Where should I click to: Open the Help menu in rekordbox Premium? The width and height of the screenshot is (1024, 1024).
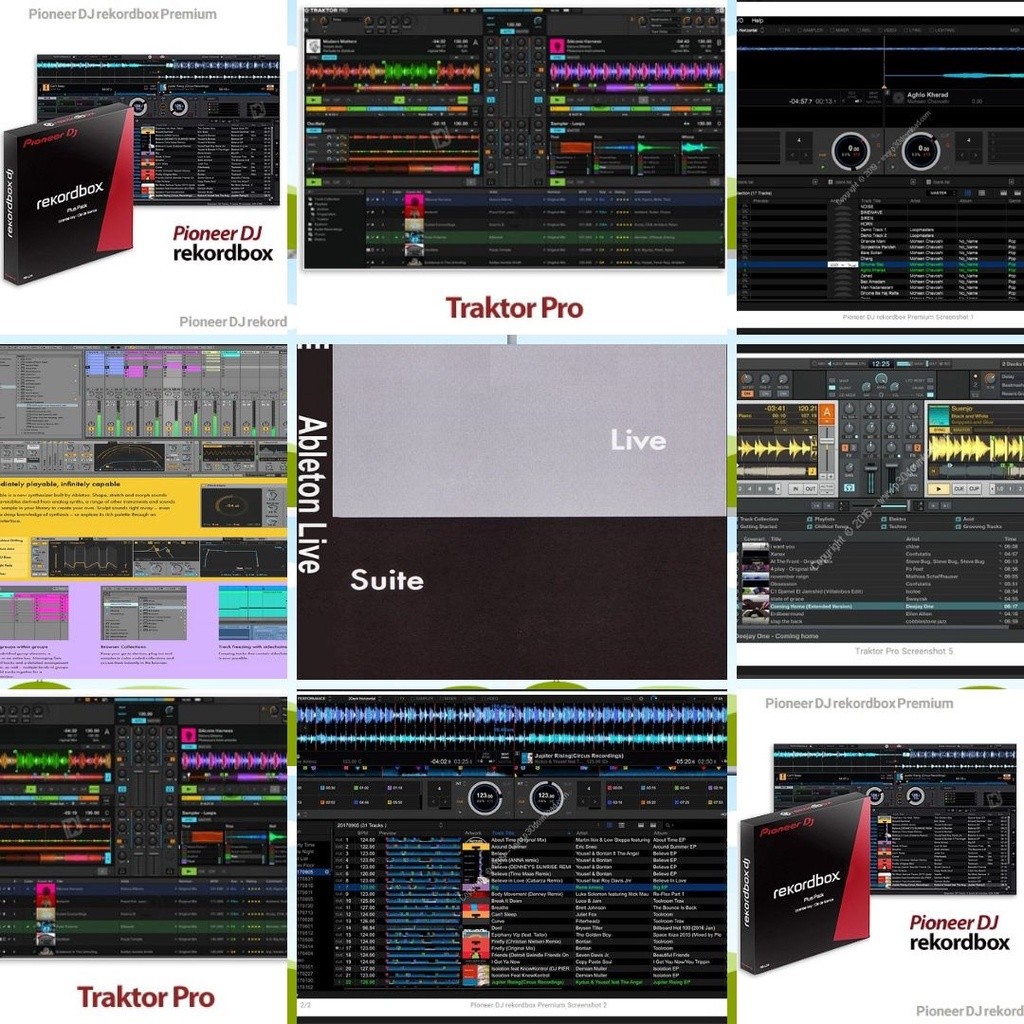[756, 19]
